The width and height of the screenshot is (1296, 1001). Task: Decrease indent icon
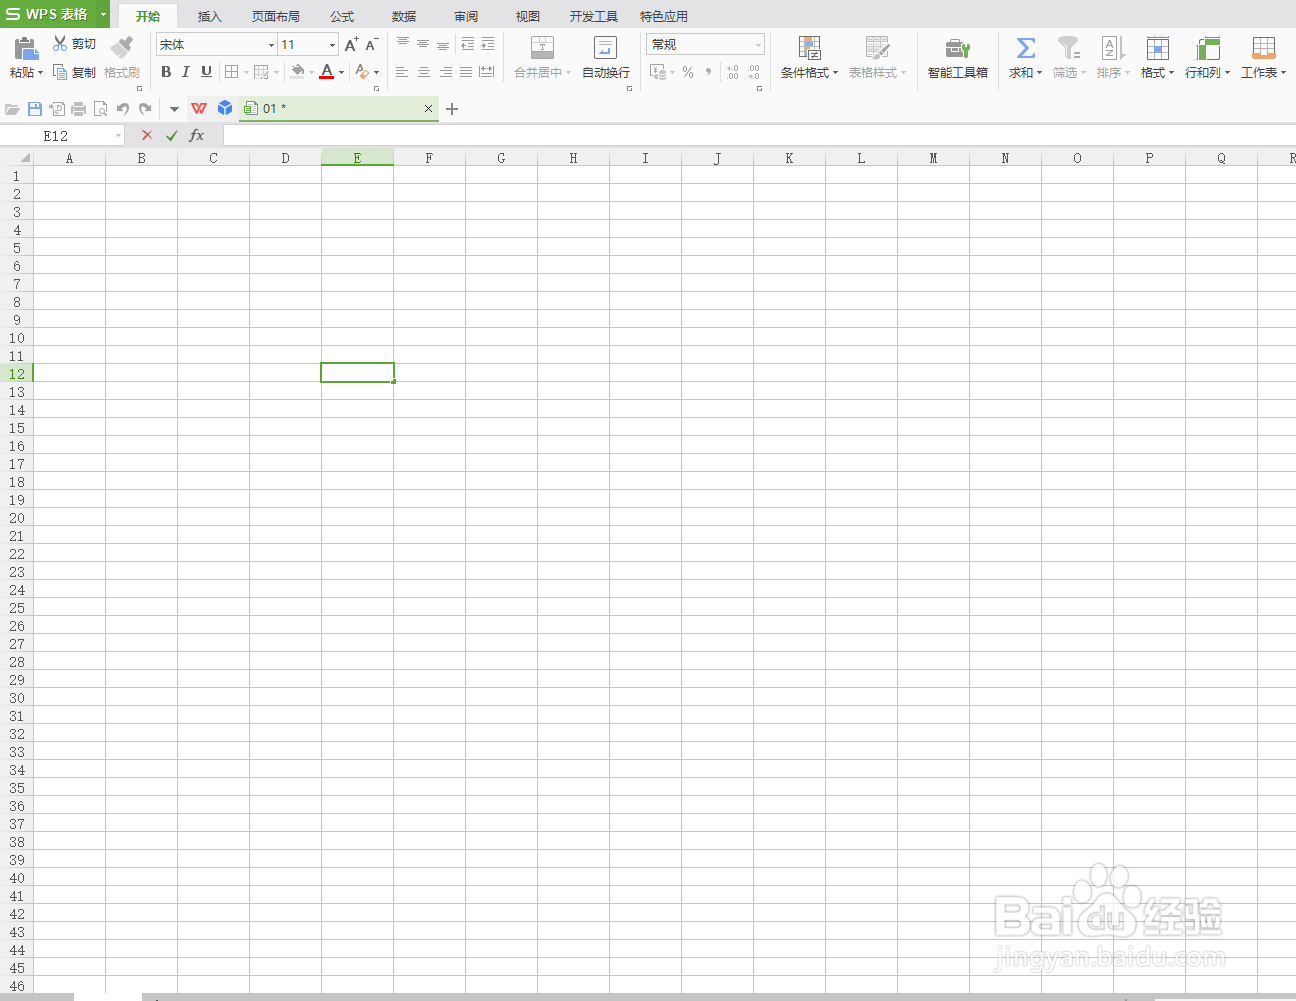tap(467, 44)
